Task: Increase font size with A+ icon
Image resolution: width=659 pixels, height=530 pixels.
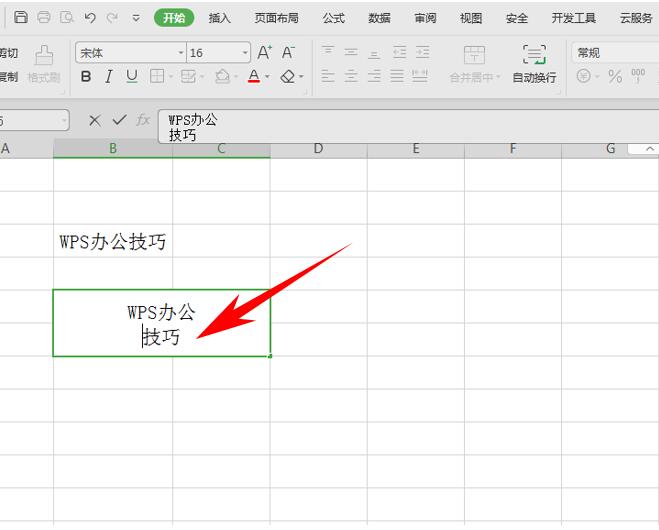Action: coord(265,53)
